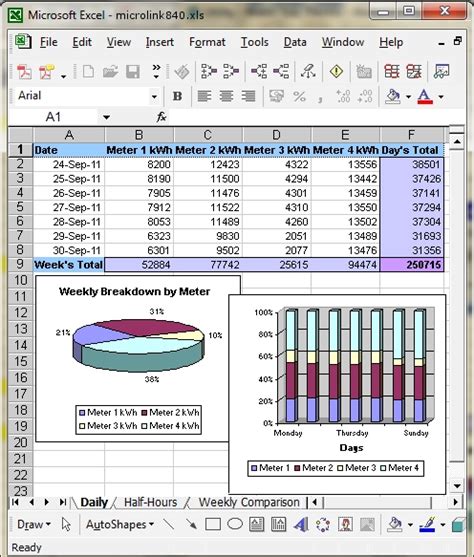Click the Trace Dependents icon

coord(259,71)
